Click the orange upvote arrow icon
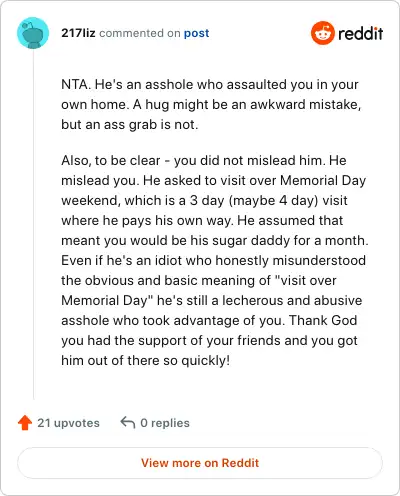The height and width of the screenshot is (496, 400). pos(25,423)
